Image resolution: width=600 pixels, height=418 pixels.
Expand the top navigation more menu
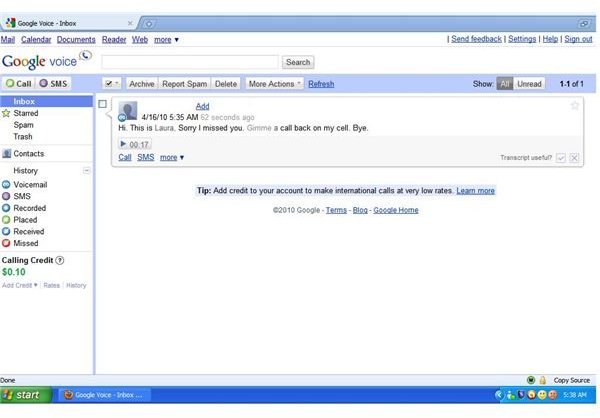[x=166, y=39]
